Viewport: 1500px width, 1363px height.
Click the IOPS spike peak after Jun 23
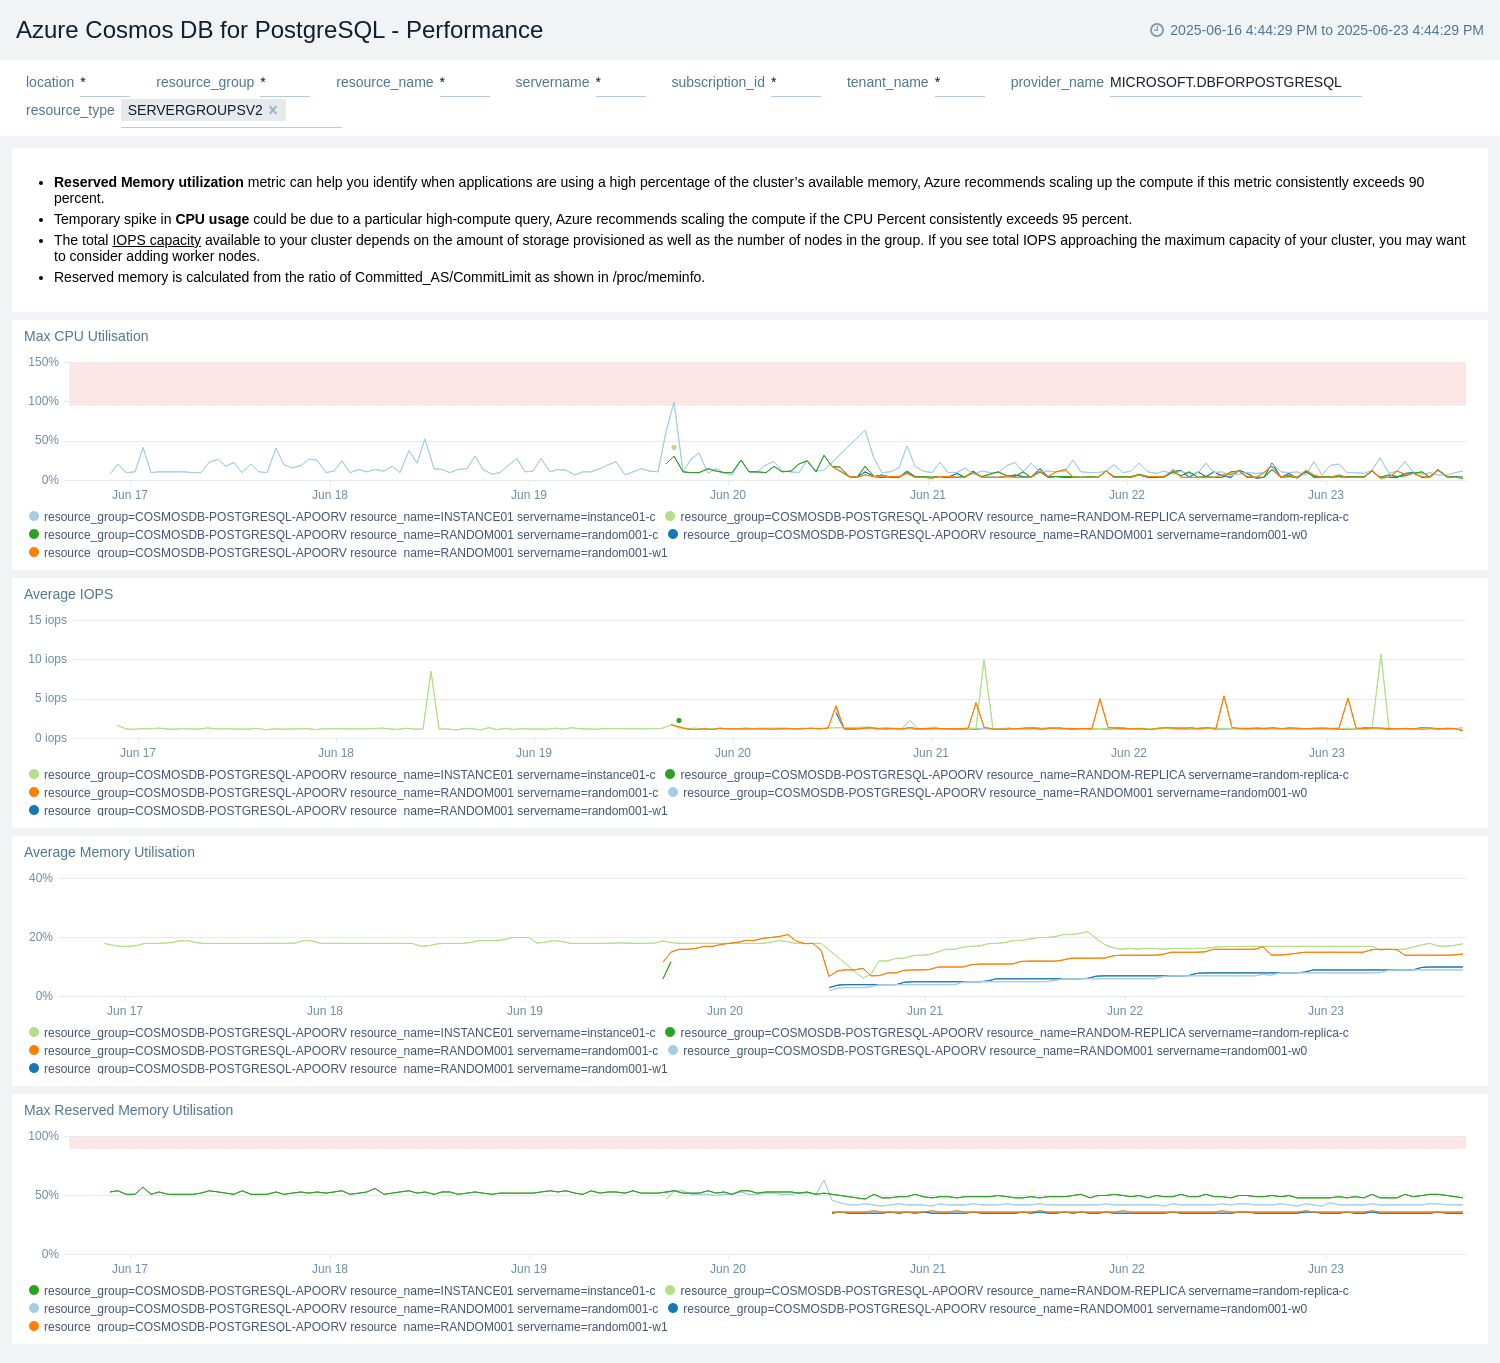pyautogui.click(x=1381, y=655)
